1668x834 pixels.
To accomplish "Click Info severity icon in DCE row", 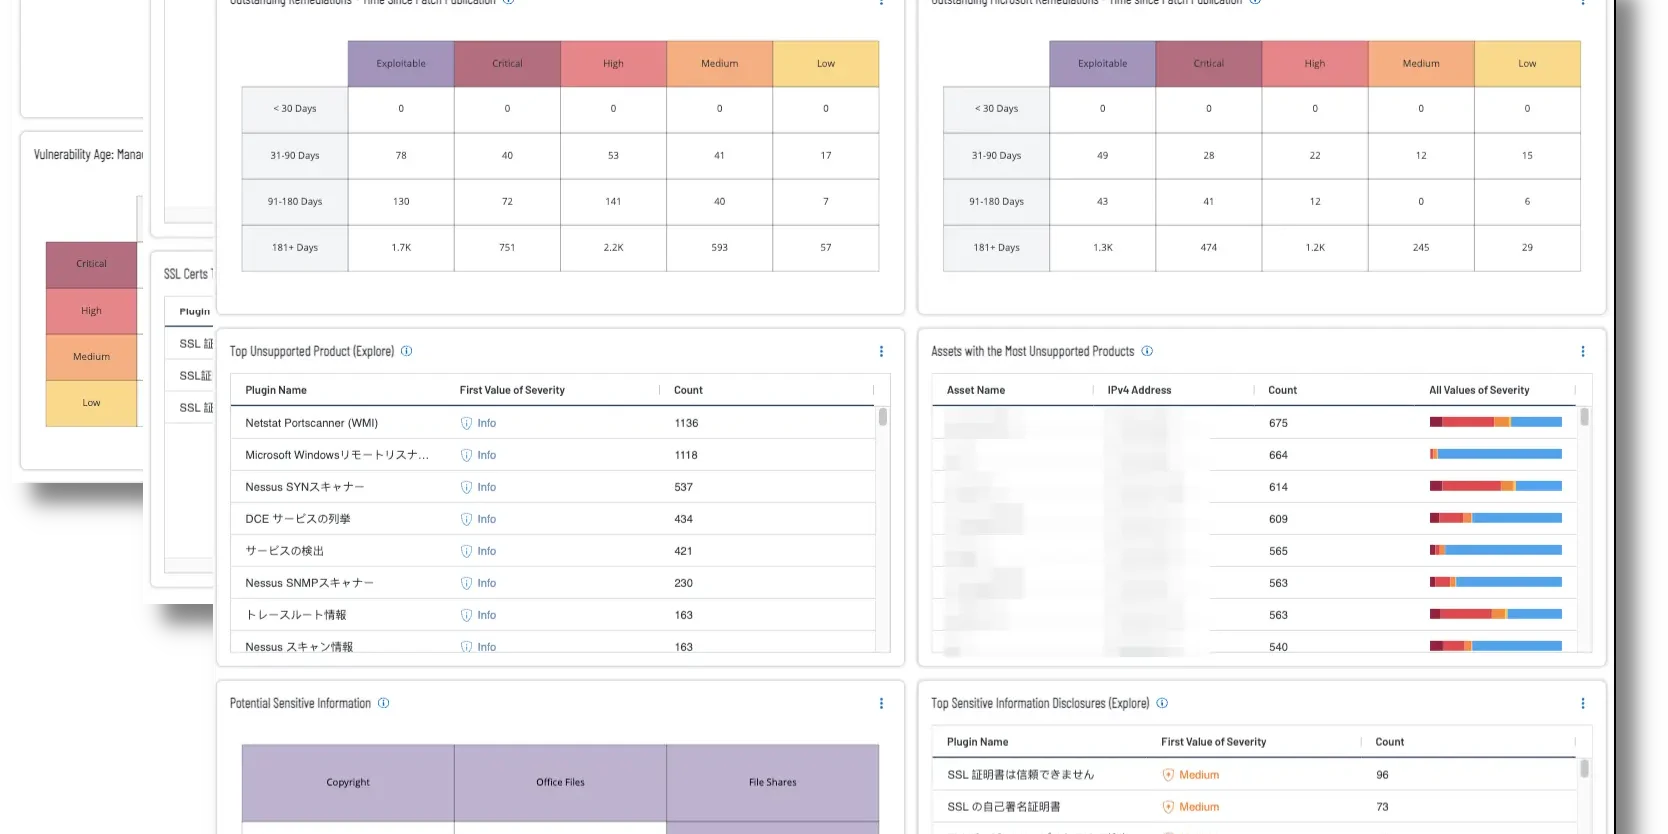I will (466, 519).
